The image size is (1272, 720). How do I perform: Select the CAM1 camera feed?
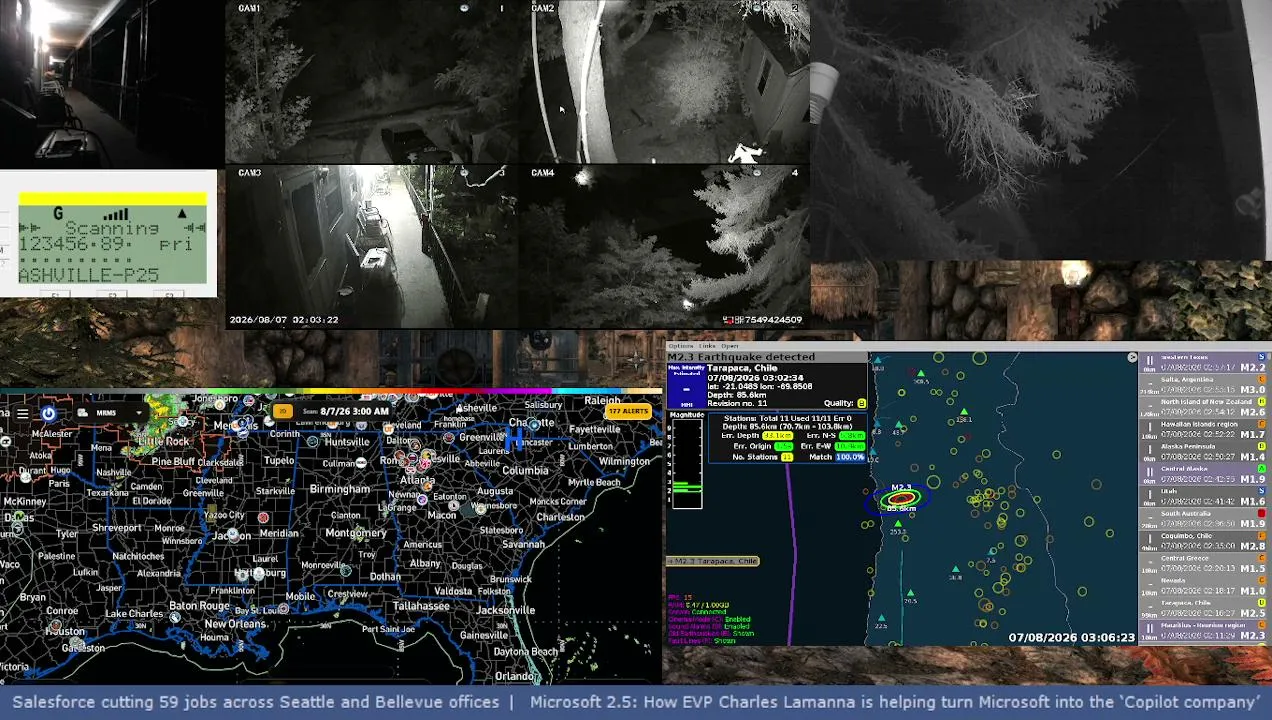(372, 82)
